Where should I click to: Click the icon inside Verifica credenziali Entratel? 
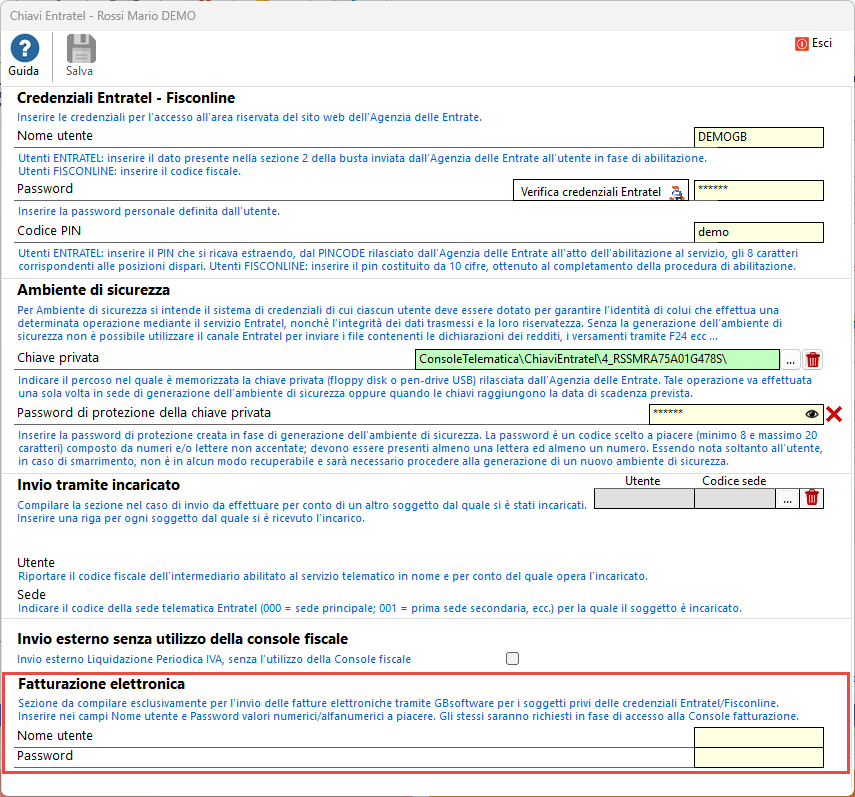pos(677,192)
